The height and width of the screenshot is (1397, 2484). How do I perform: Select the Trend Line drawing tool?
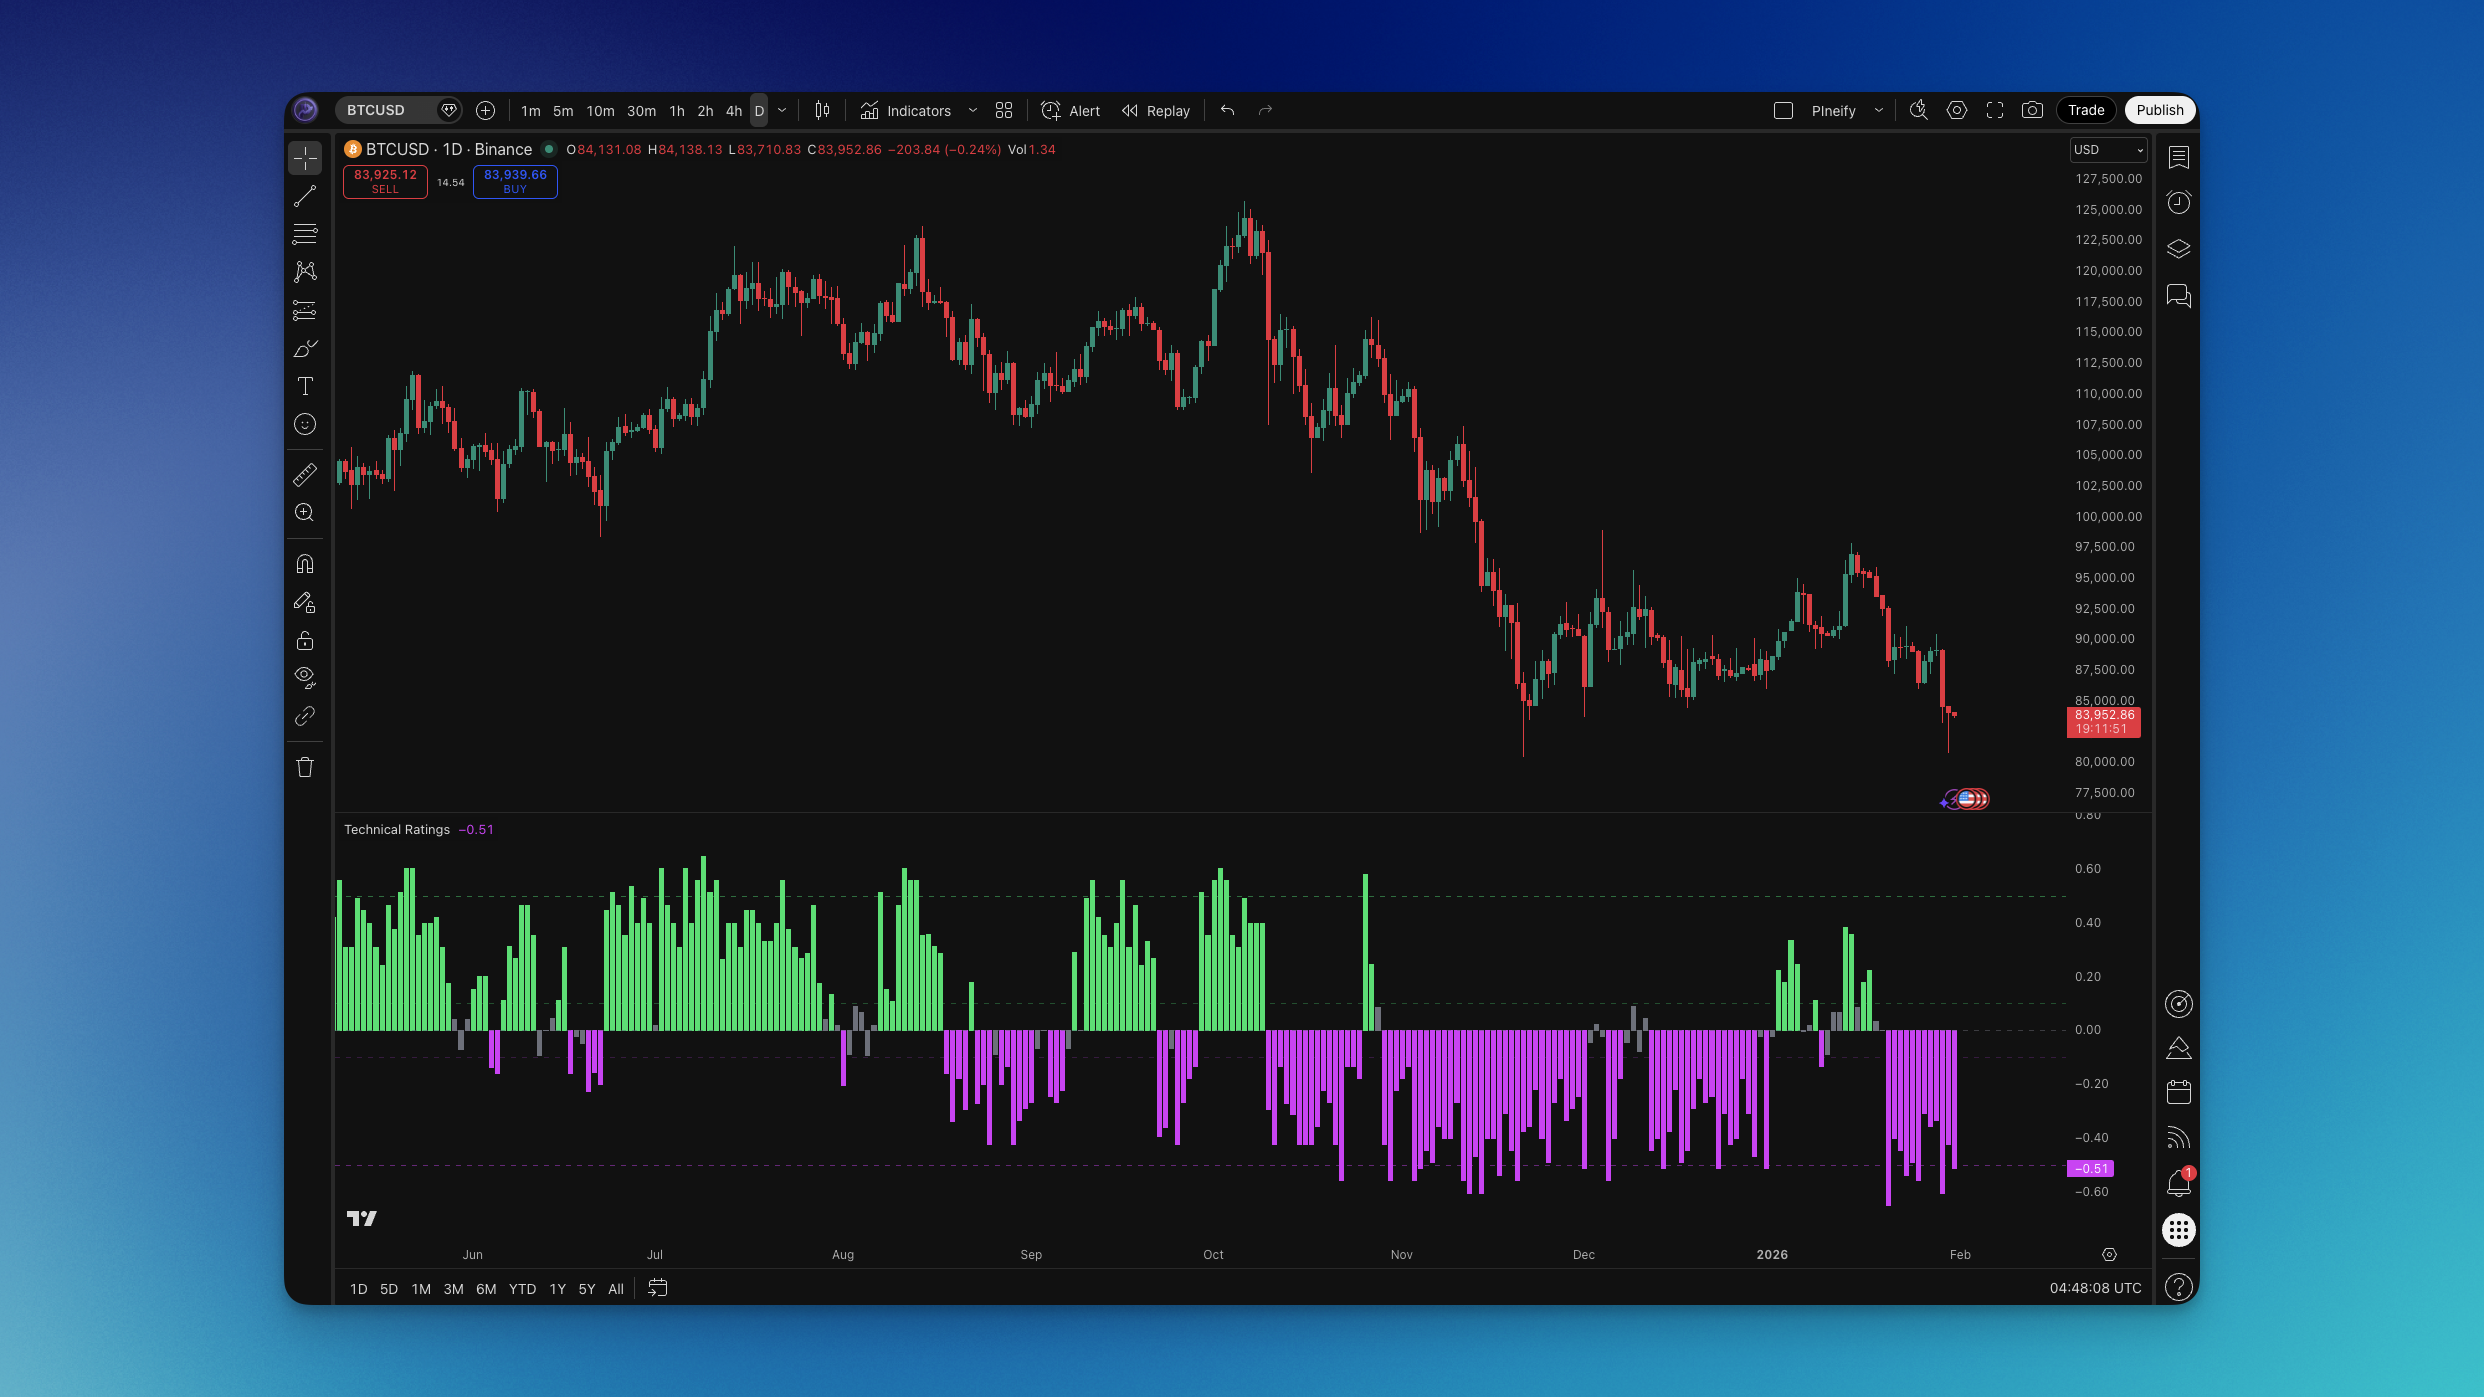tap(305, 196)
